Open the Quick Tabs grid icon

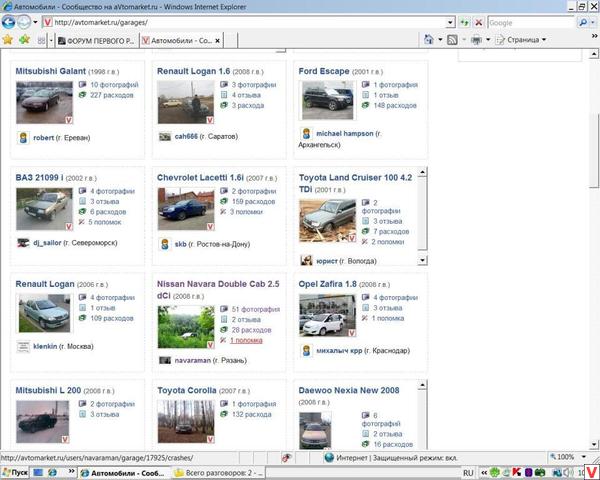coord(41,40)
